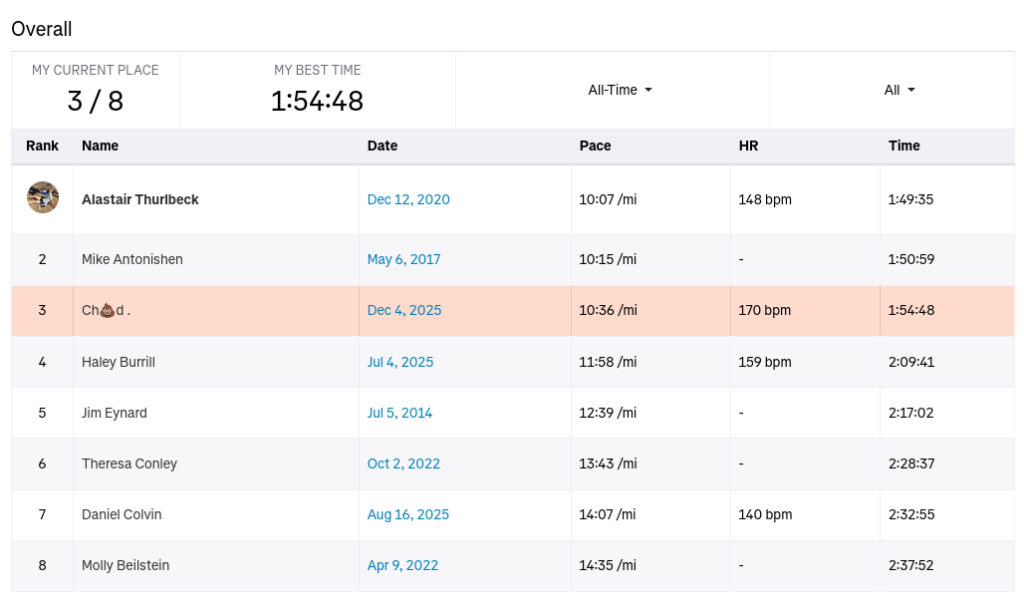Click the poop emoji in the highlighted name
Viewport: 1024px width, 615px height.
pyautogui.click(x=106, y=310)
